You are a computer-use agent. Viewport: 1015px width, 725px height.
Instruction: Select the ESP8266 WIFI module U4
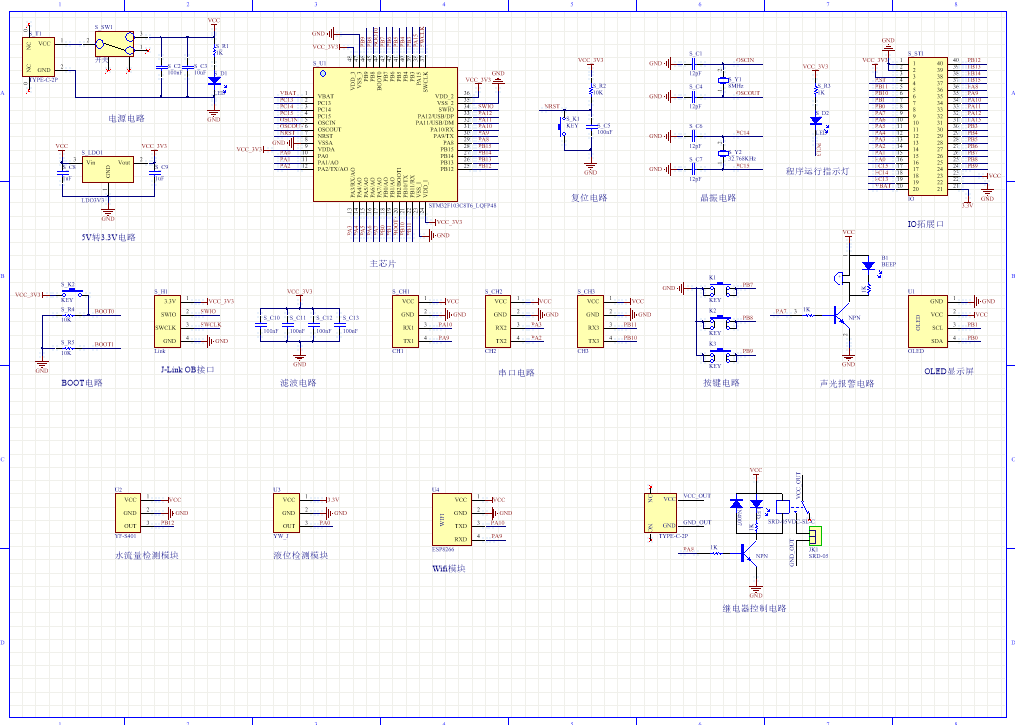[452, 519]
